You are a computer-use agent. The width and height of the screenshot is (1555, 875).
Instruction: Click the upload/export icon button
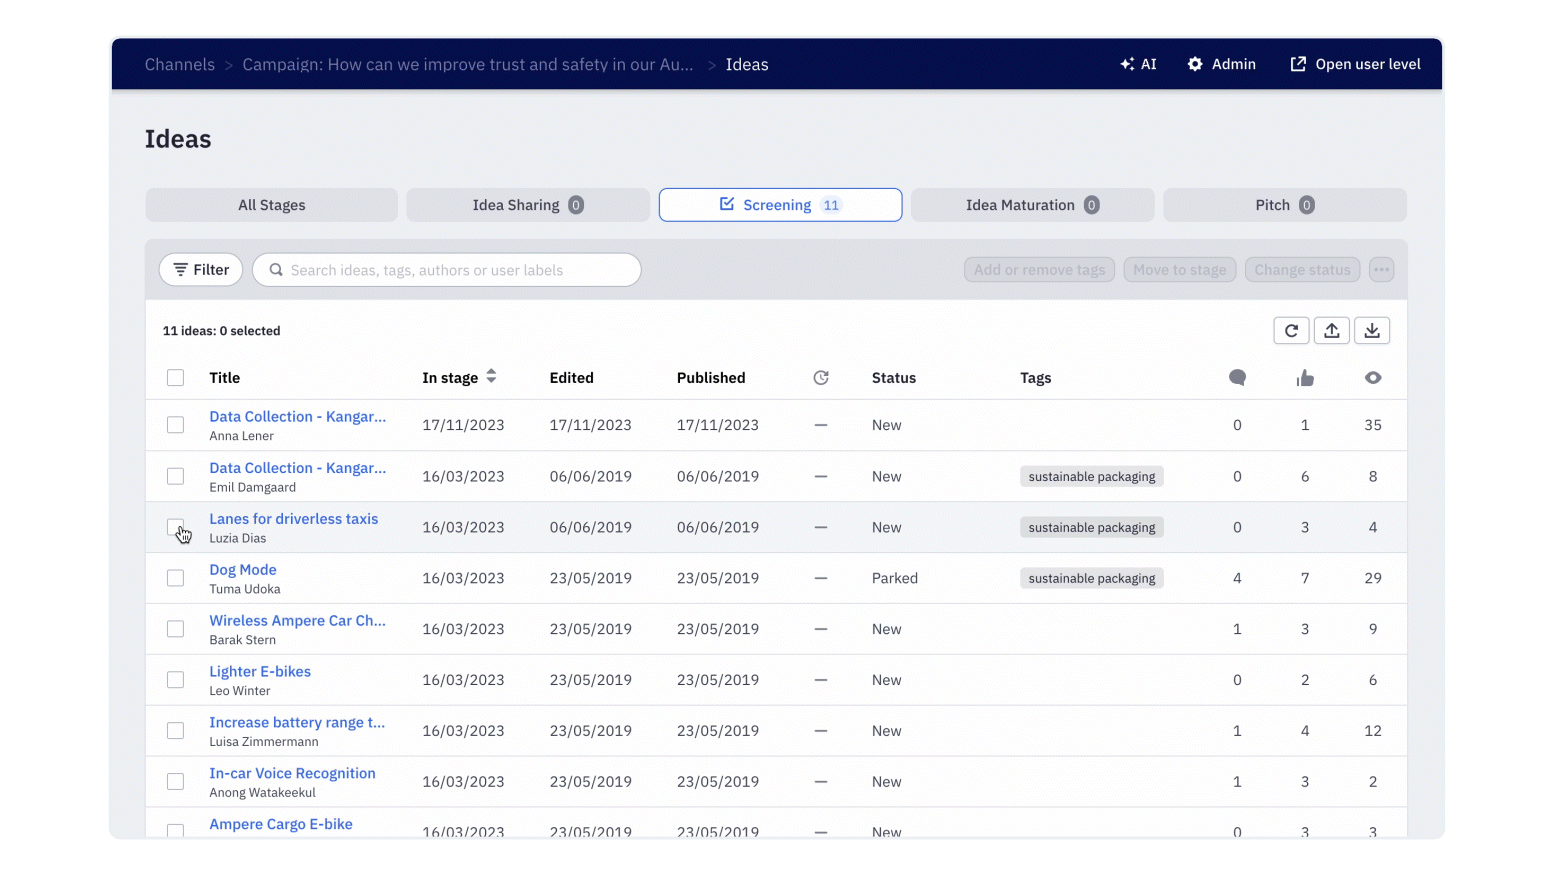click(x=1332, y=331)
